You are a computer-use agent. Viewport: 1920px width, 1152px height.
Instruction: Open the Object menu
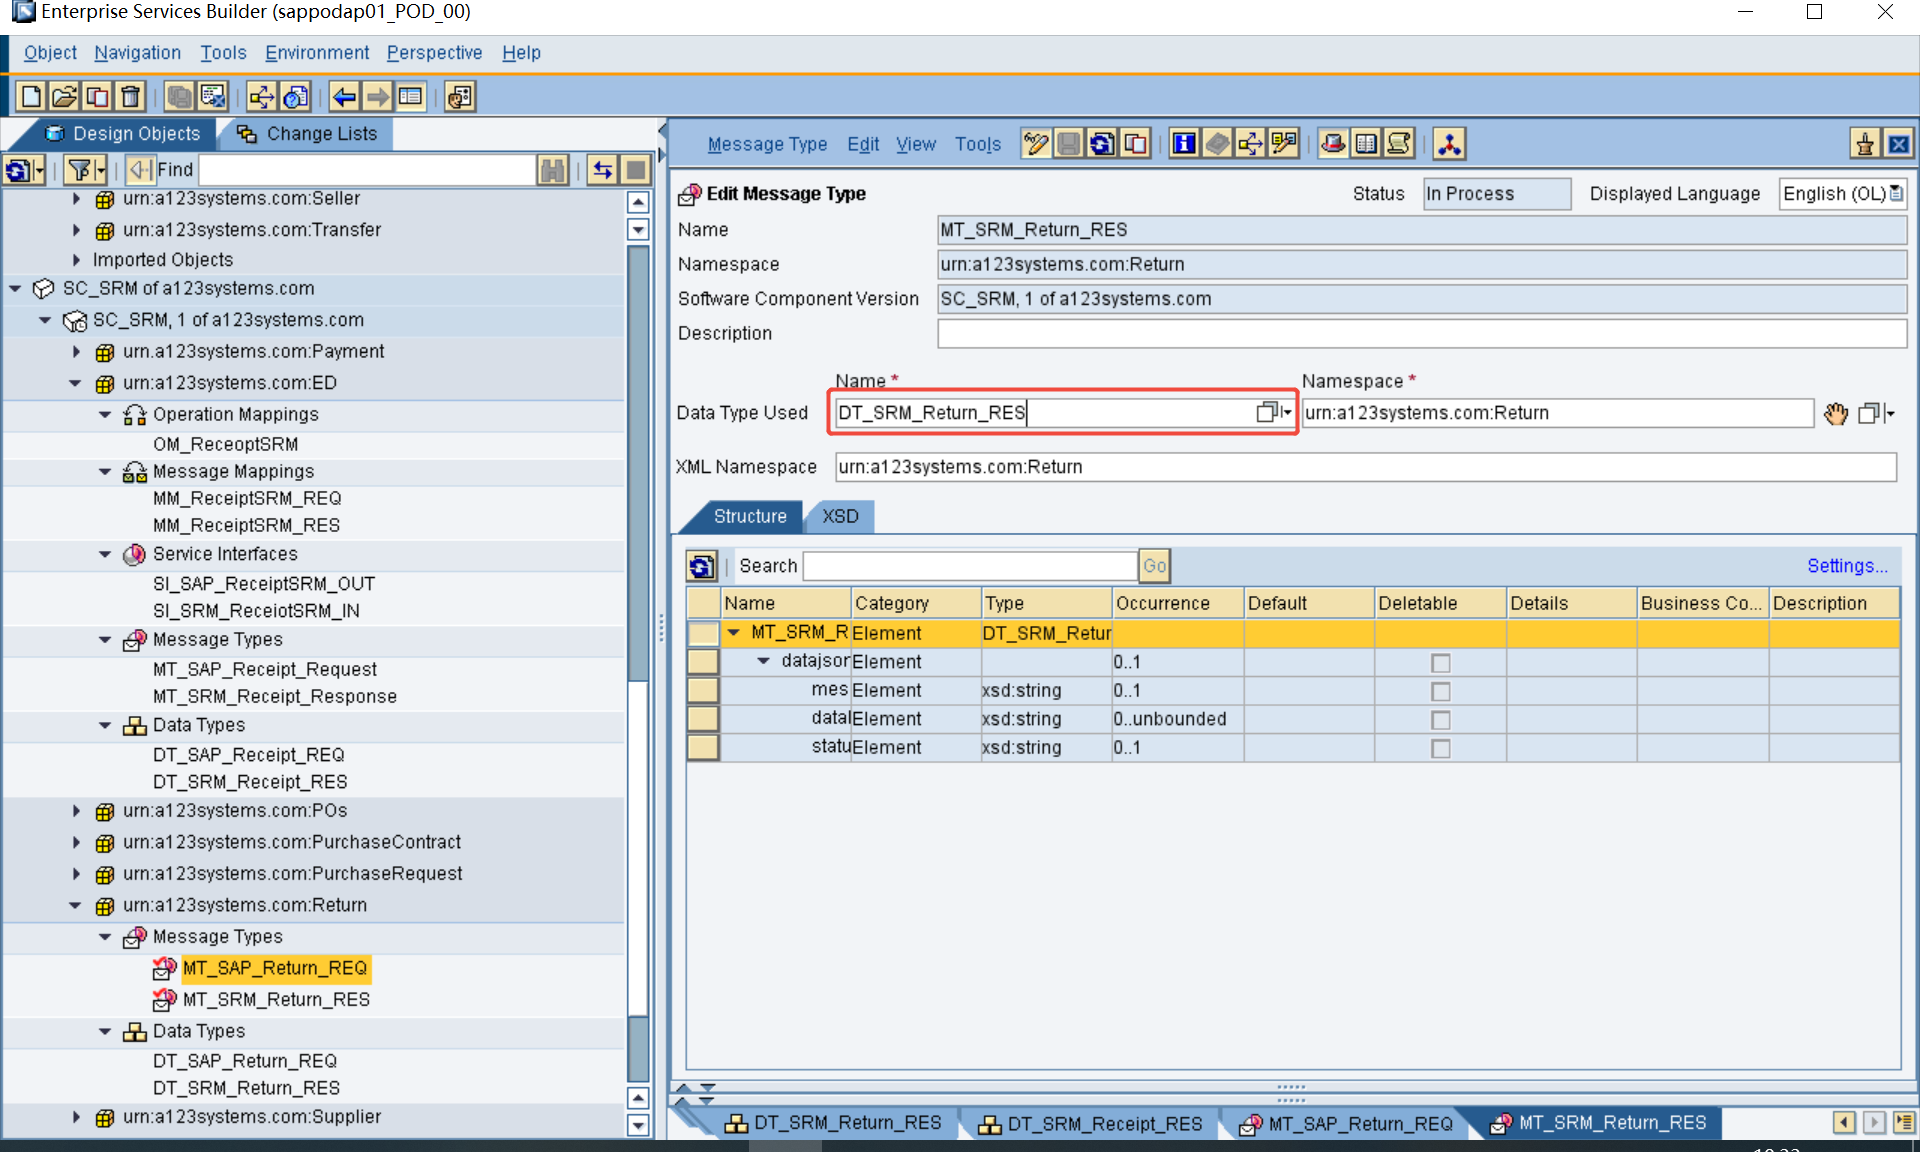pos(50,53)
